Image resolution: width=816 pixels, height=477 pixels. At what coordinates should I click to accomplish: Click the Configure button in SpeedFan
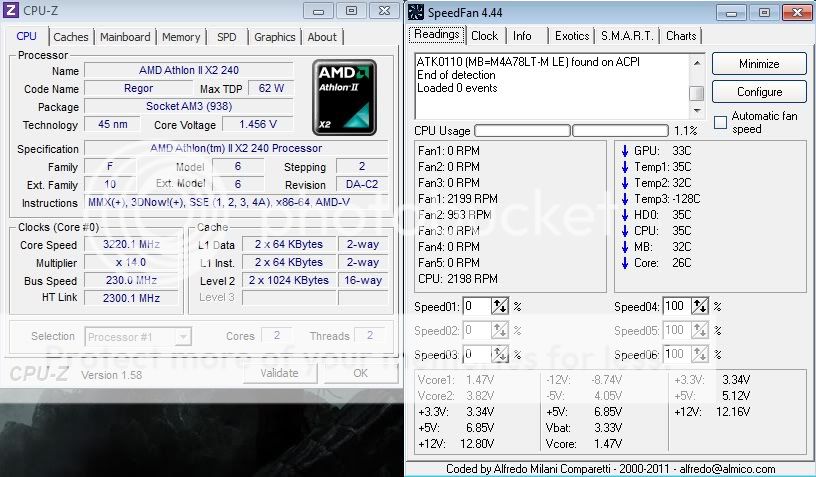tap(759, 92)
